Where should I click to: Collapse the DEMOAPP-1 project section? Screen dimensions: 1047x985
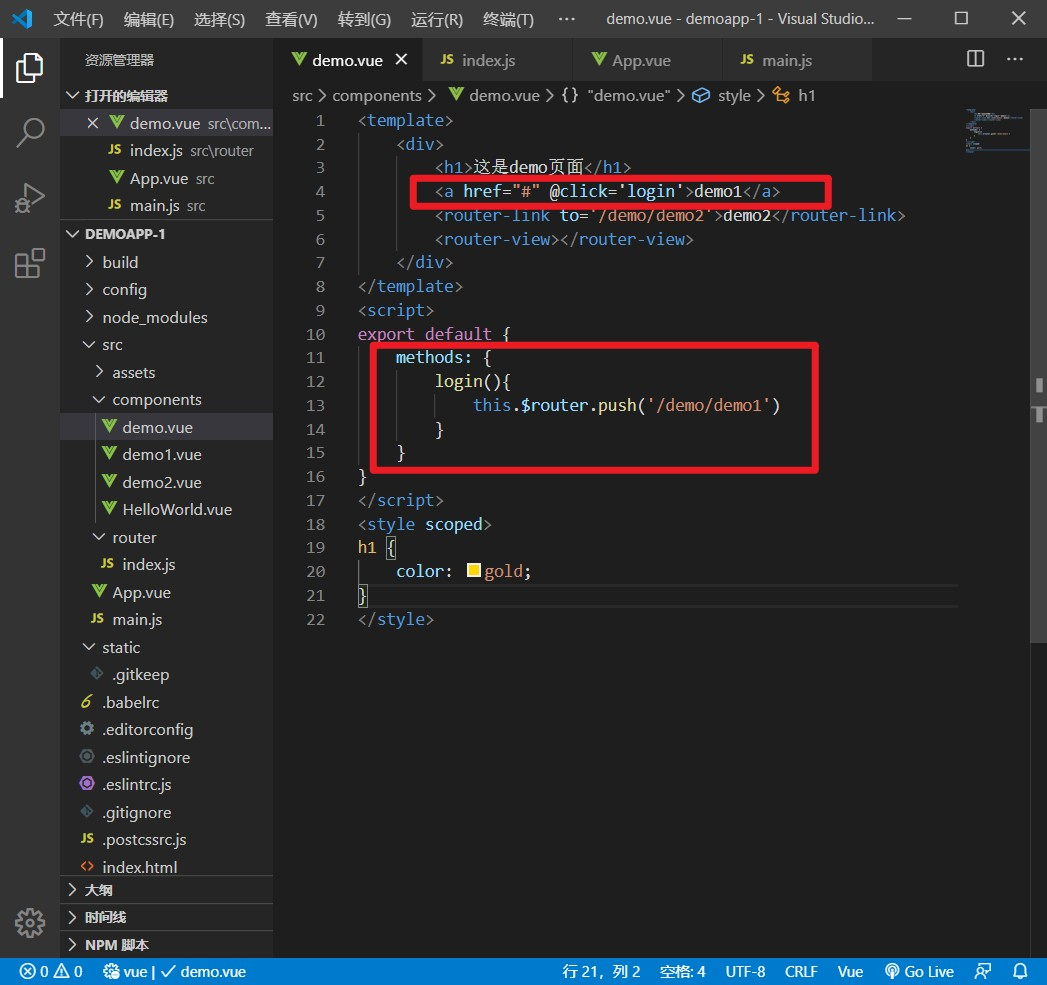167,234
